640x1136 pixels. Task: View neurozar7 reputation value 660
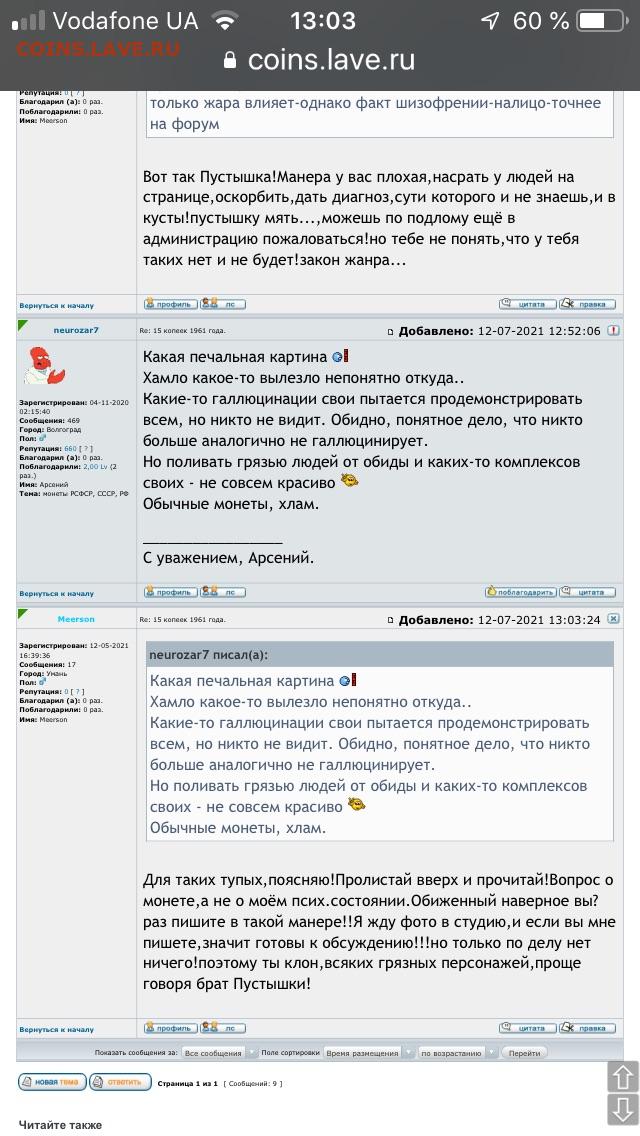coord(70,448)
